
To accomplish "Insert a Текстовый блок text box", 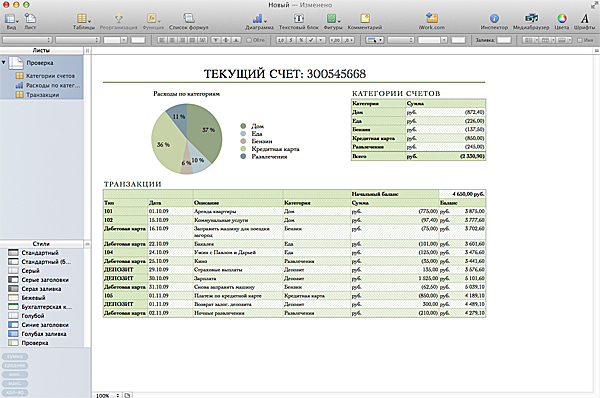I will tap(298, 21).
